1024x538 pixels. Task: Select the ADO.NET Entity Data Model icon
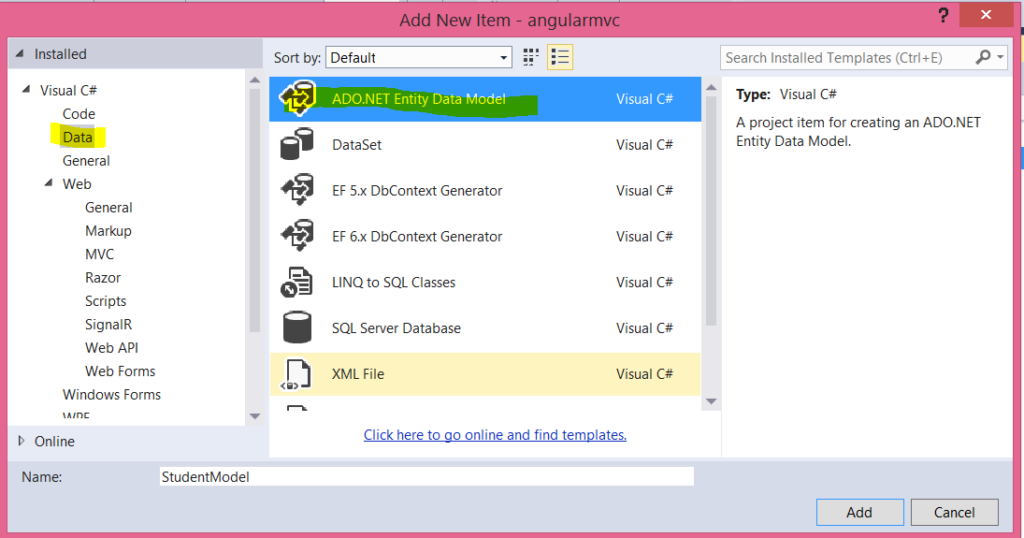click(x=297, y=99)
